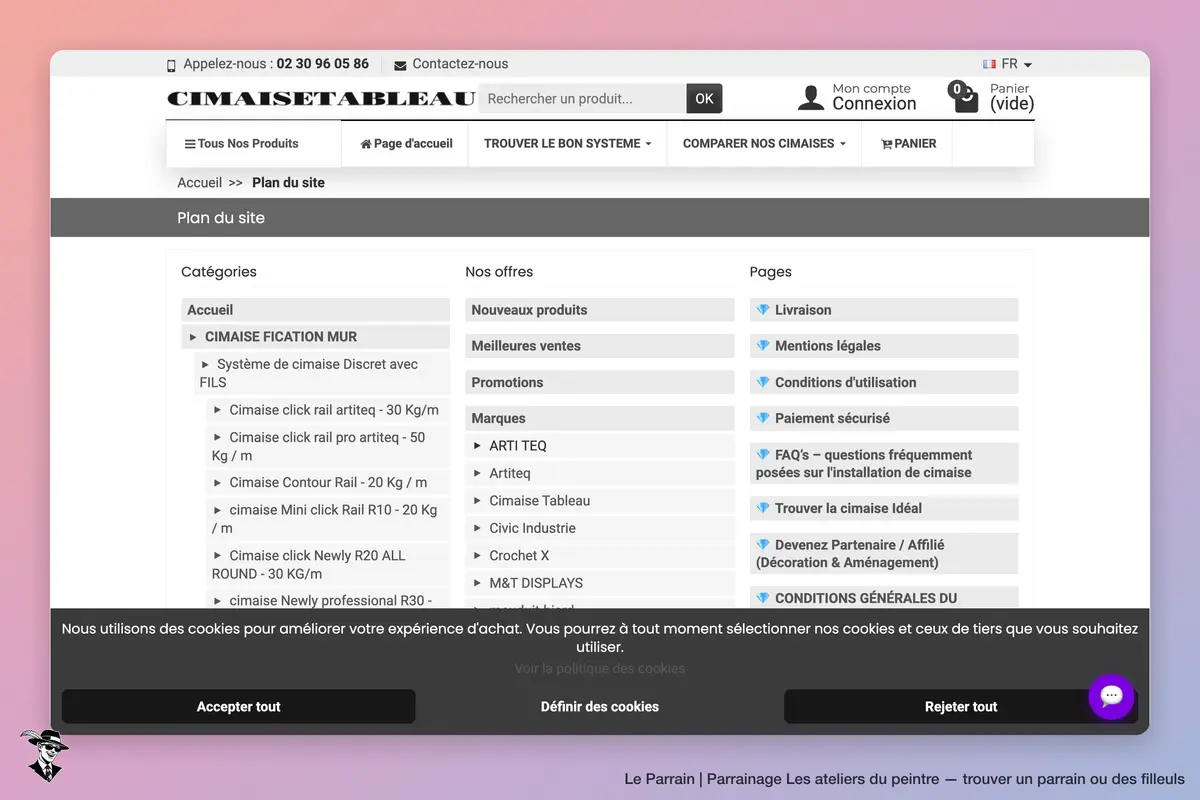Open Accueil category in site map

coord(315,310)
